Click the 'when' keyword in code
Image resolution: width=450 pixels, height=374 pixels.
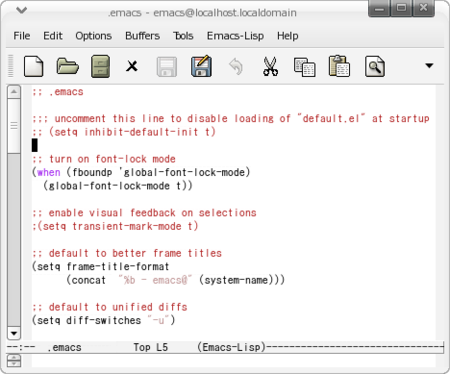[x=49, y=172]
